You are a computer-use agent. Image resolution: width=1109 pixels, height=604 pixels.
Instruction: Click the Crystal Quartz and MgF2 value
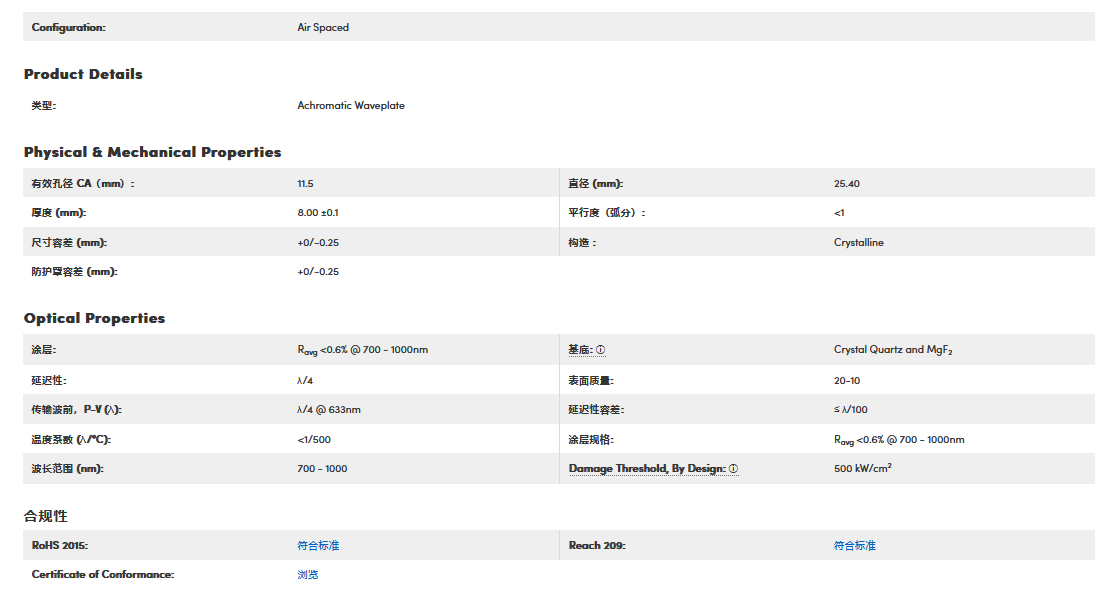[x=893, y=351]
